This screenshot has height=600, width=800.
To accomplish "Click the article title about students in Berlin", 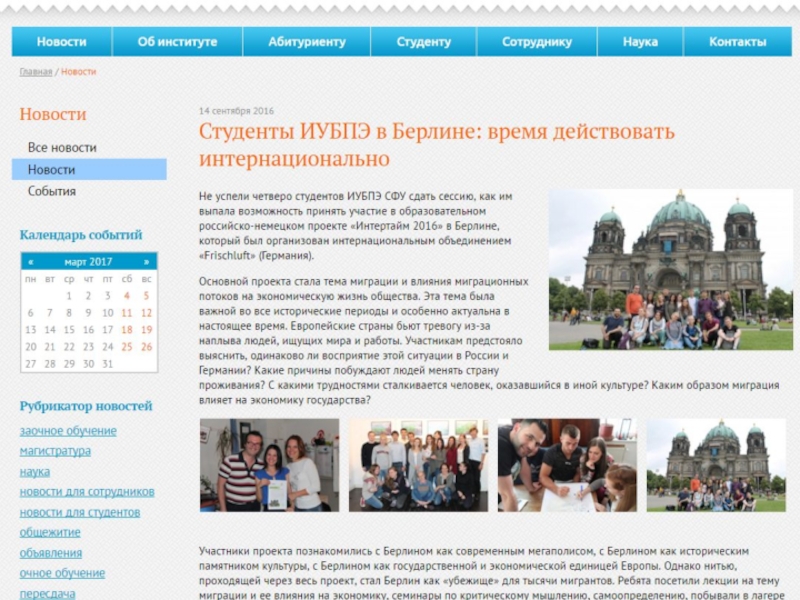I will (436, 145).
